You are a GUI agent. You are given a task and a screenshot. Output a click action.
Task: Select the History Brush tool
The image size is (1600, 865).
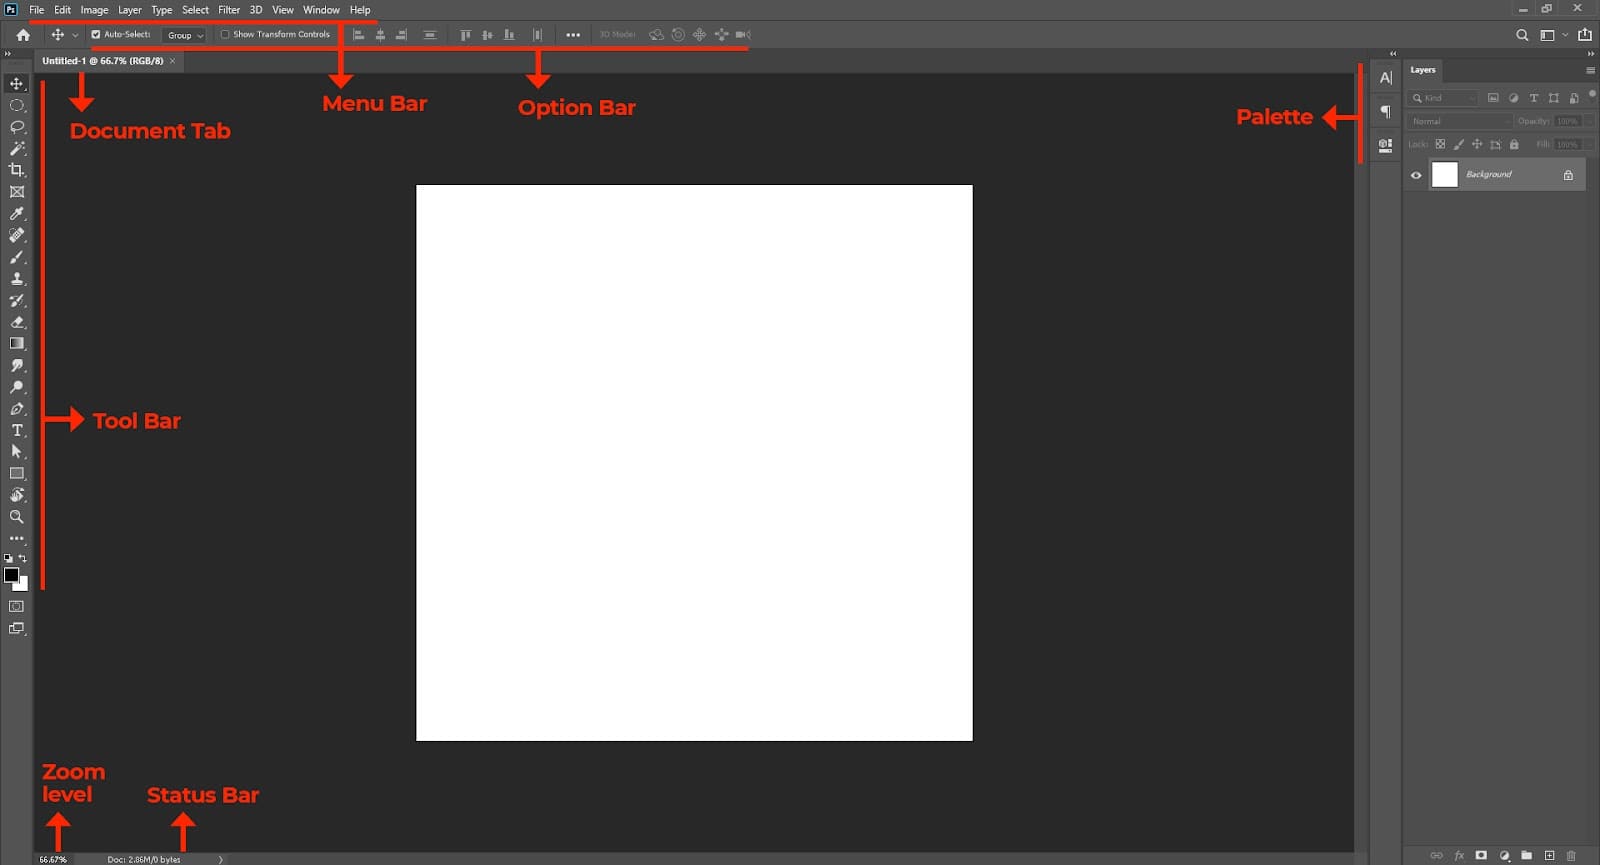pos(17,300)
